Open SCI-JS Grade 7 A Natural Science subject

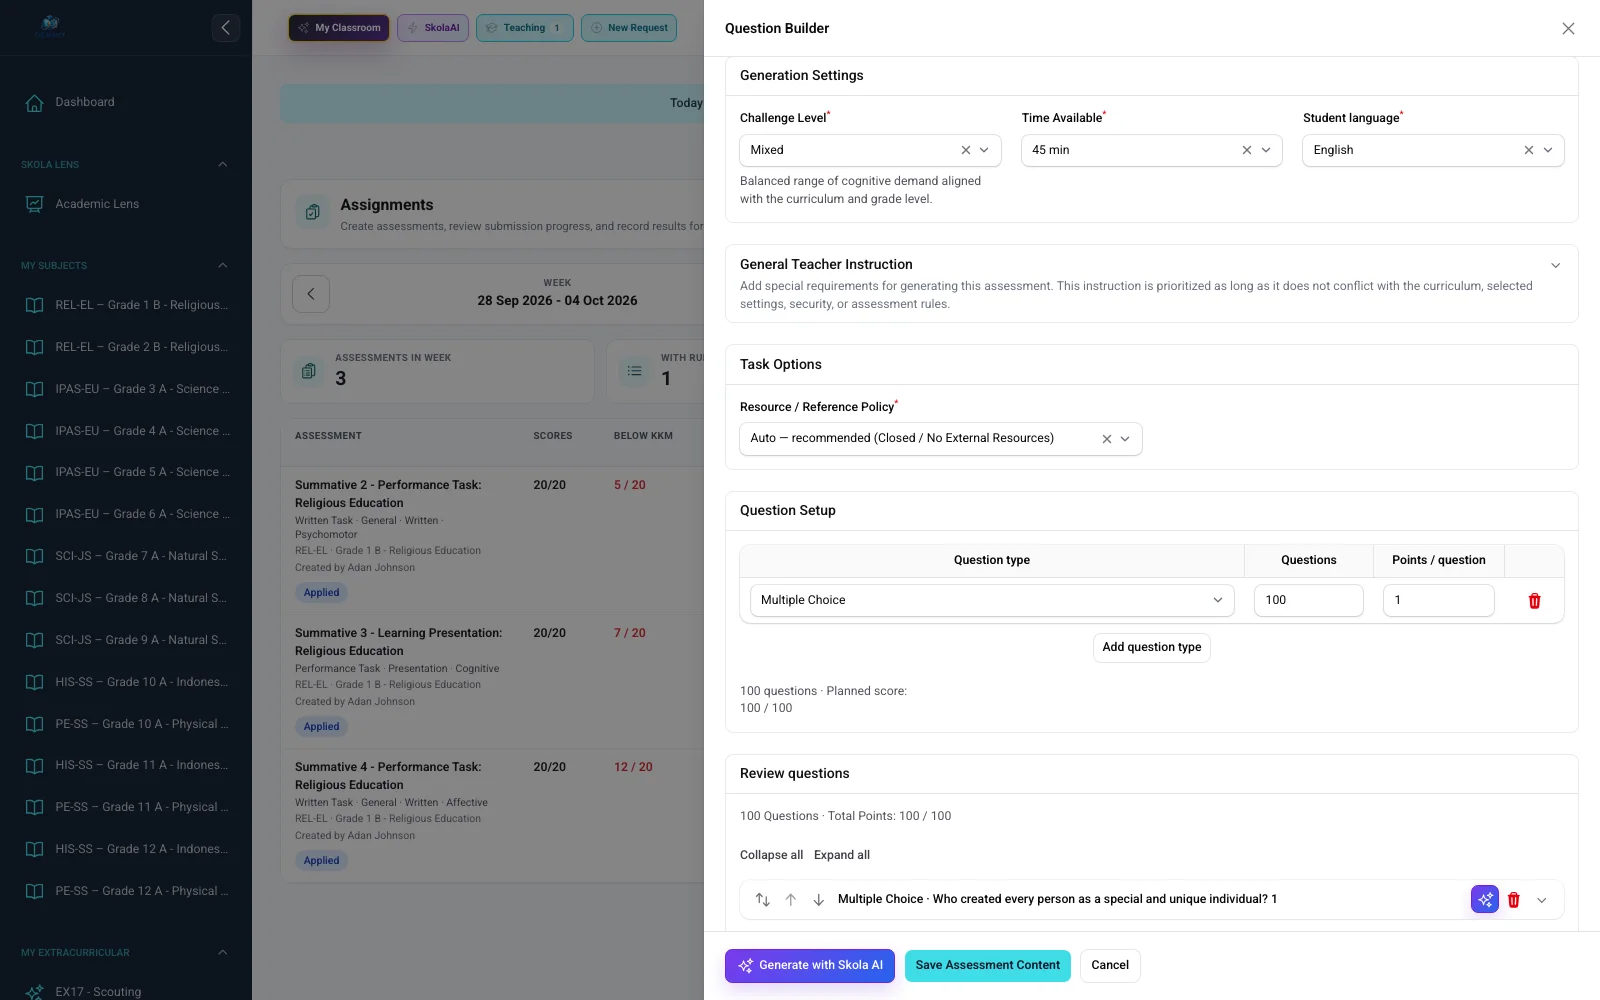click(126, 556)
